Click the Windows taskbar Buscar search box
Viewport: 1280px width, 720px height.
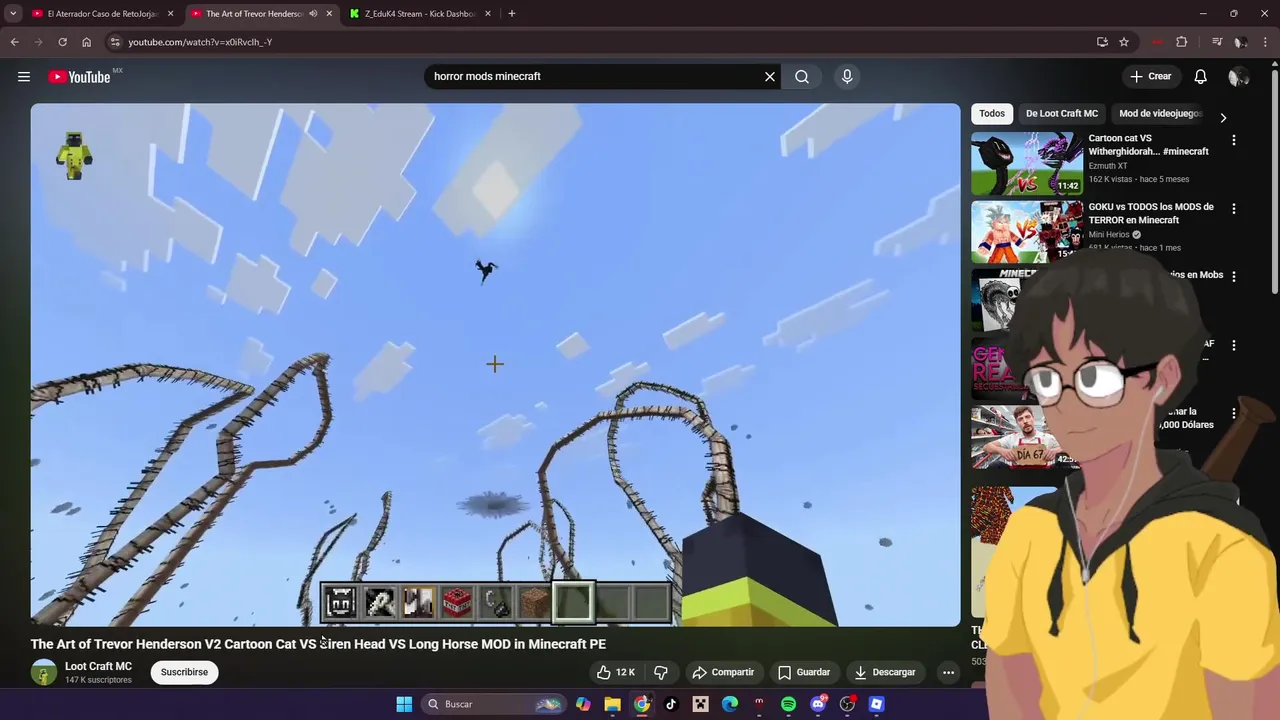pos(491,704)
